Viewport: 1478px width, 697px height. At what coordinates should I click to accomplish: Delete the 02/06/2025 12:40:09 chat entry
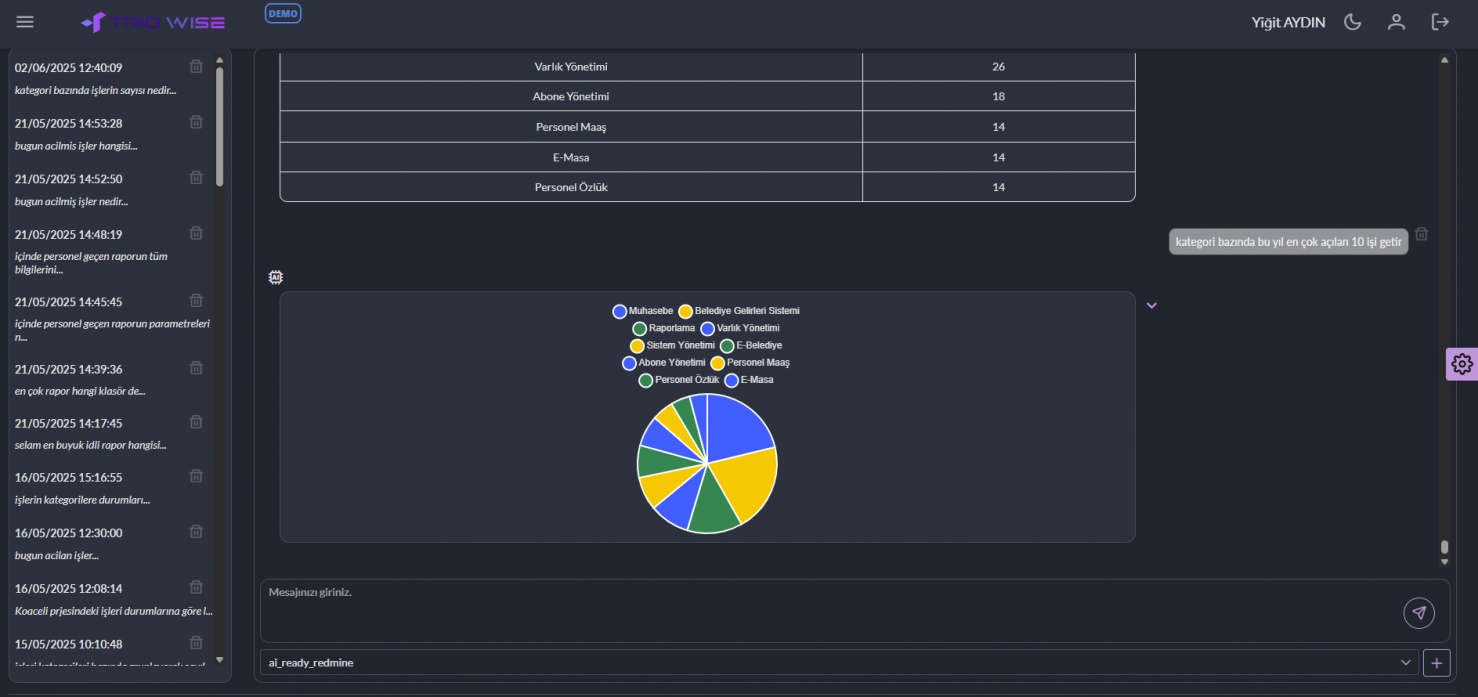pyautogui.click(x=196, y=67)
